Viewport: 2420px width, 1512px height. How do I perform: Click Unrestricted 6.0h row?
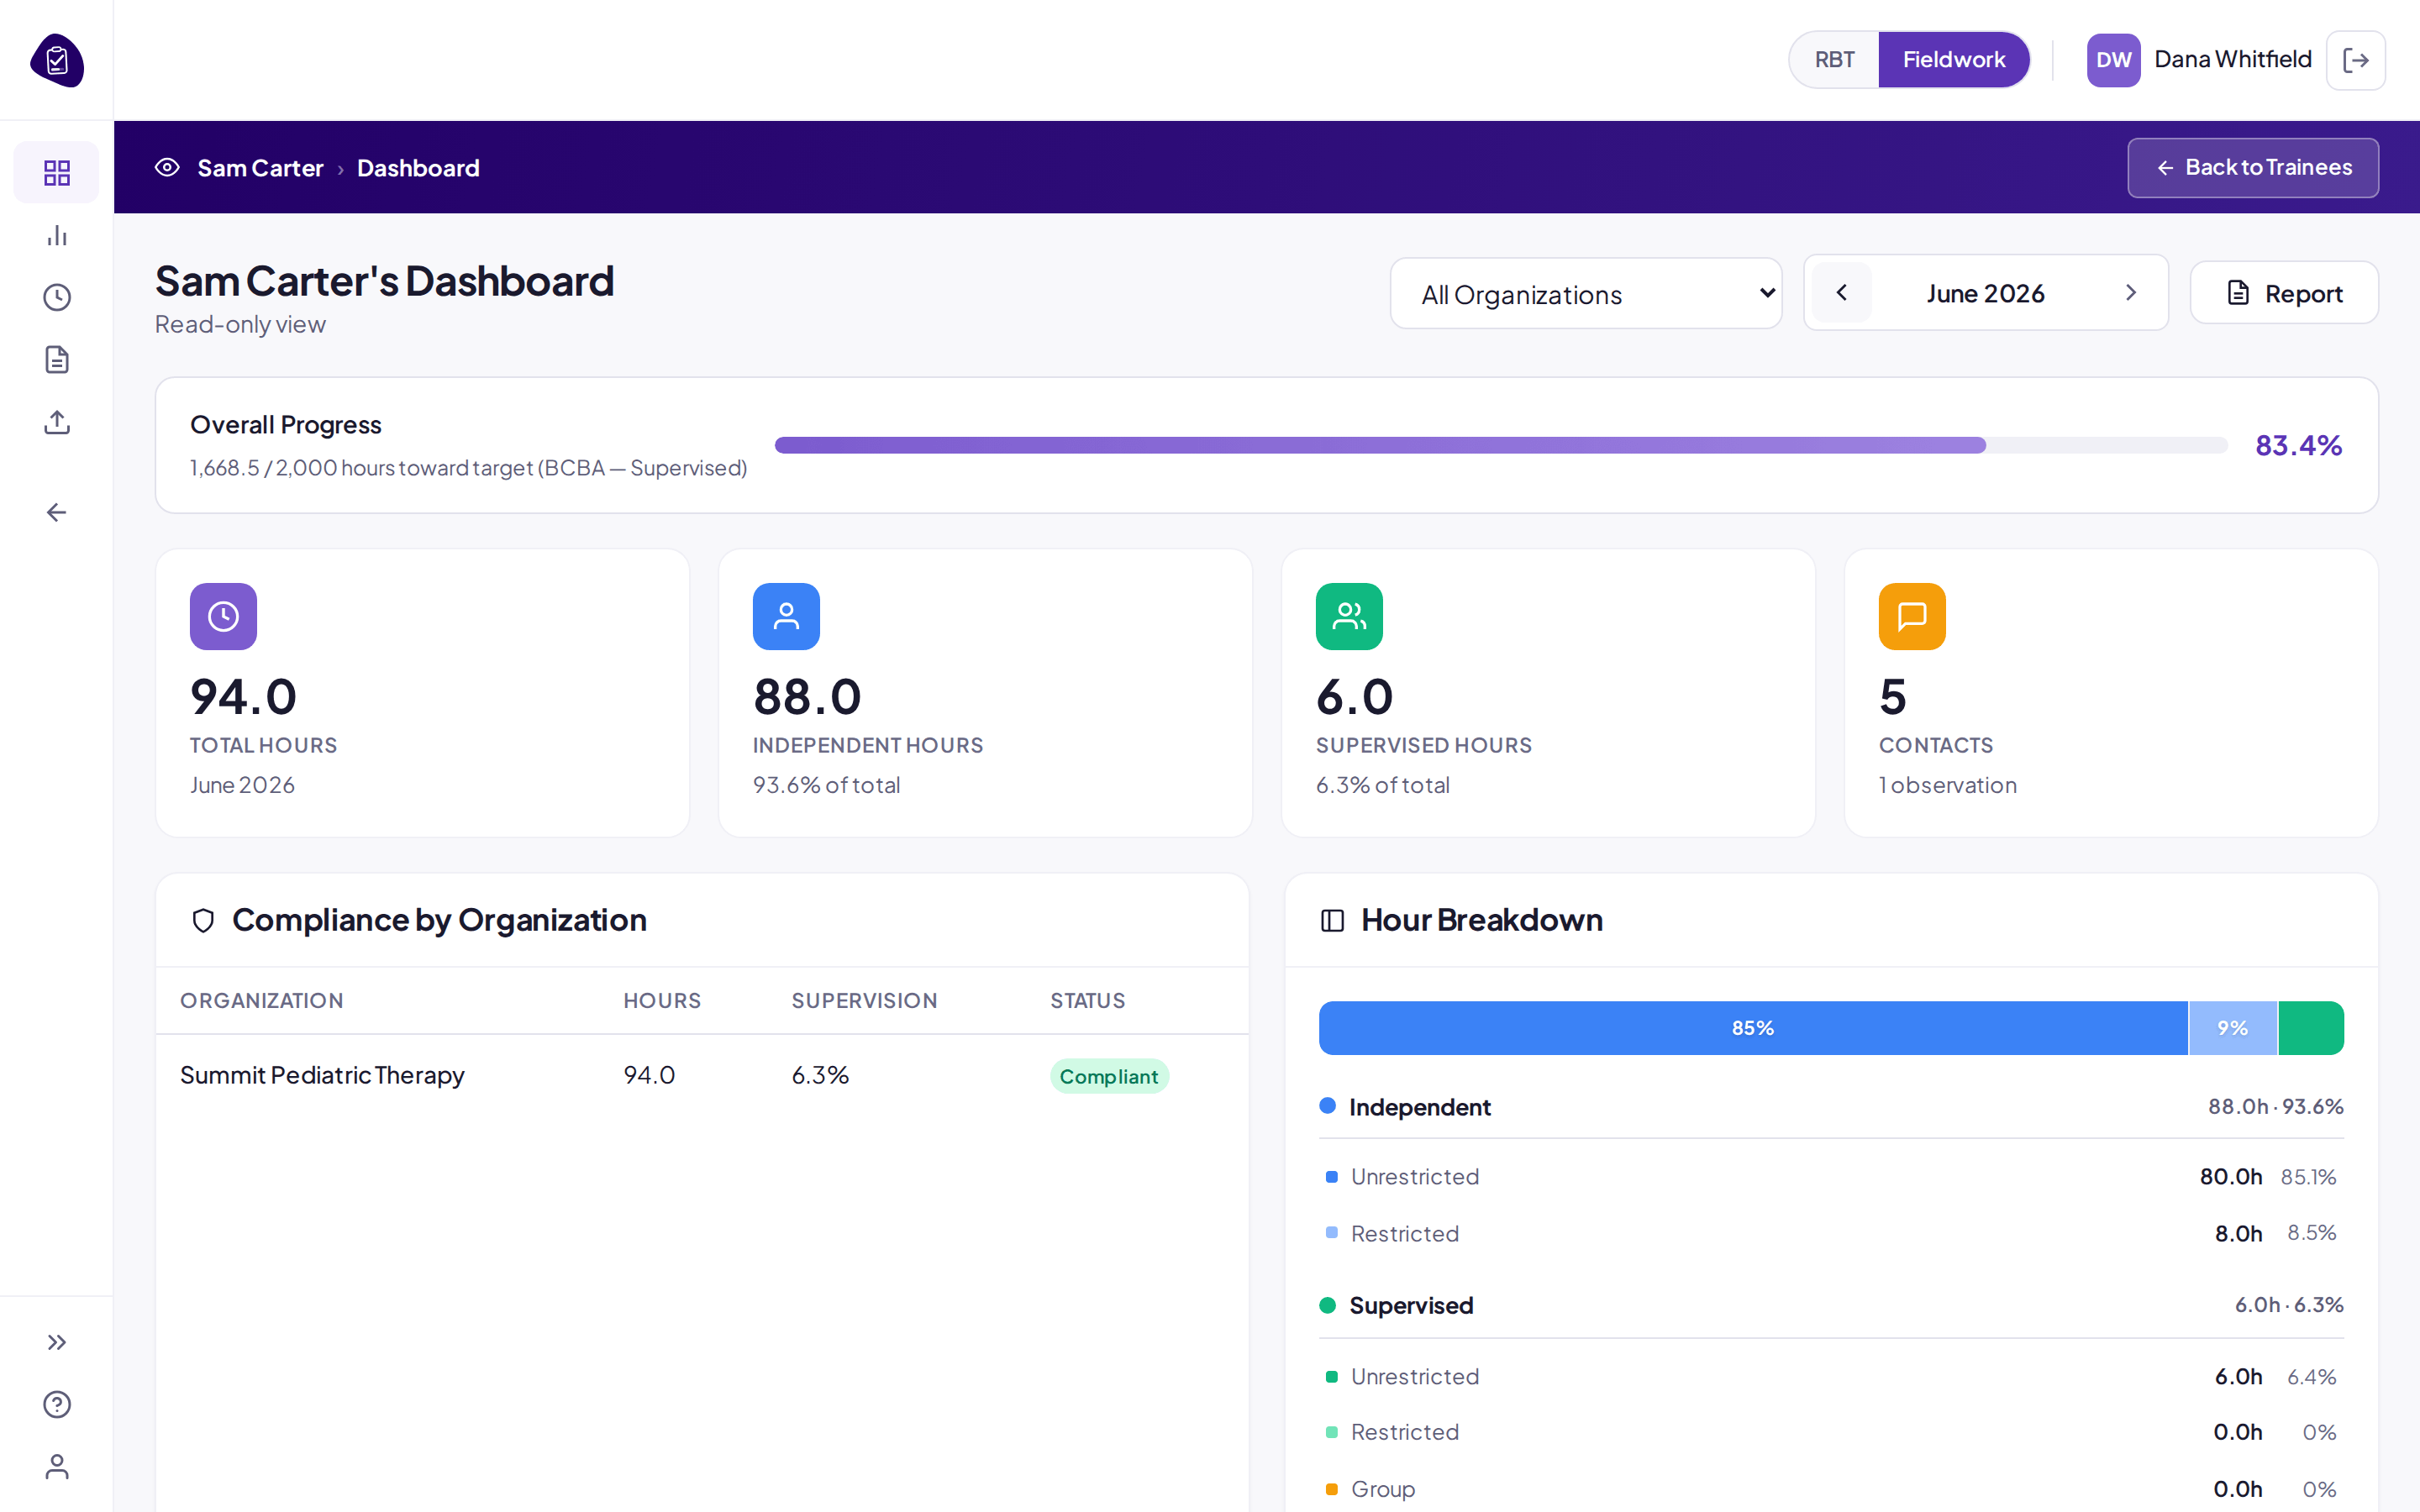point(1831,1377)
